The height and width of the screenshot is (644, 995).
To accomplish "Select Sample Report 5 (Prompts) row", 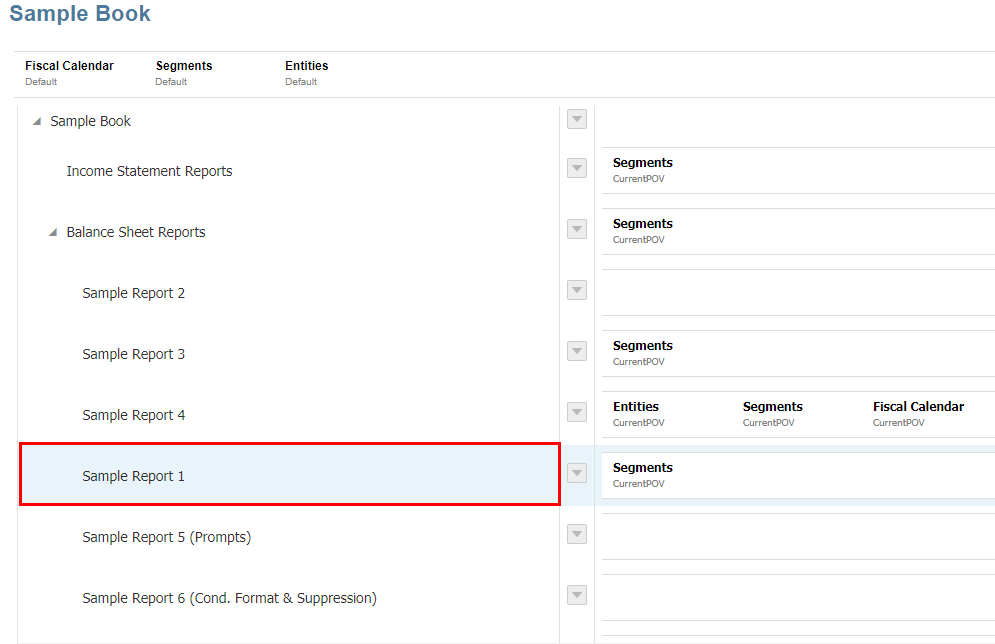I will pyautogui.click(x=166, y=537).
